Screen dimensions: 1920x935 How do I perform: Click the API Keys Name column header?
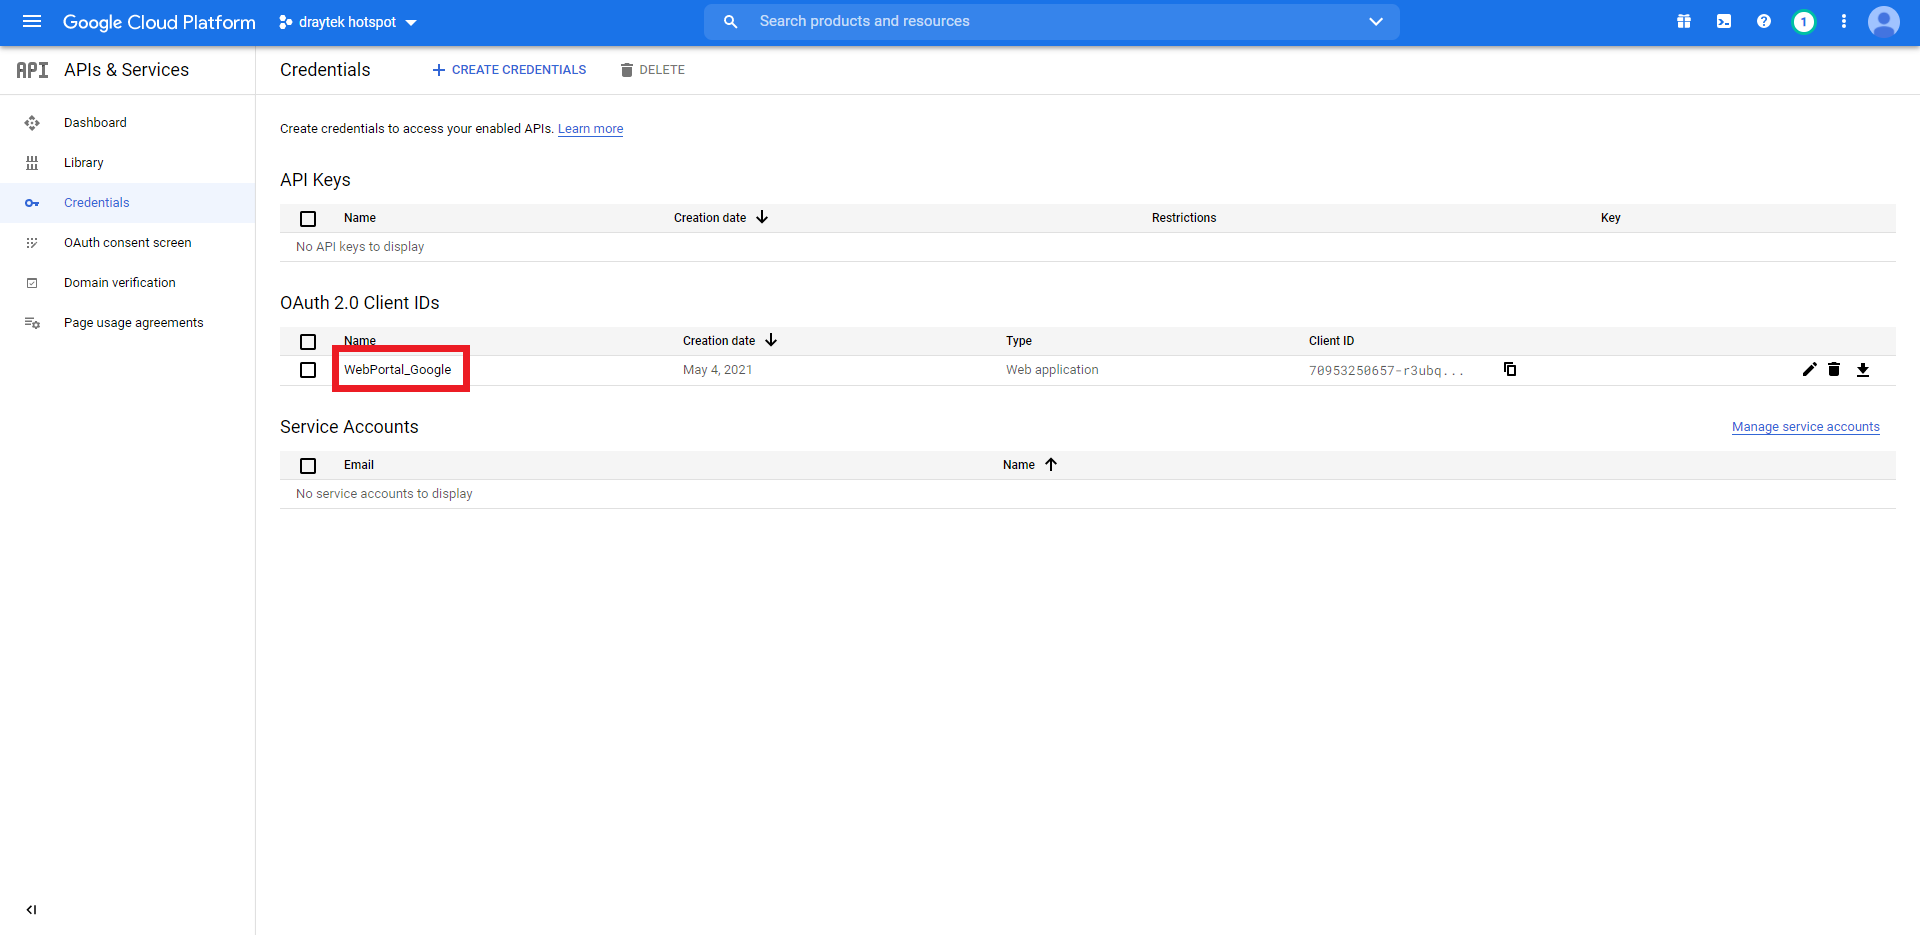pos(360,218)
